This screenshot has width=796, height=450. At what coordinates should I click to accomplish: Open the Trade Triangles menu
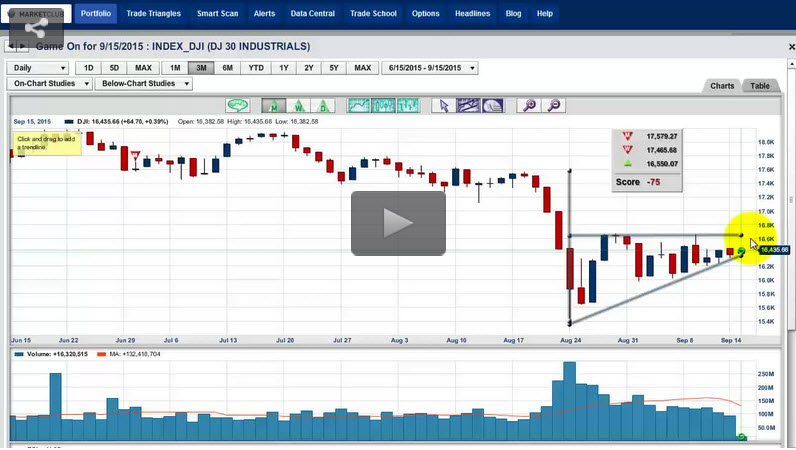pos(154,14)
